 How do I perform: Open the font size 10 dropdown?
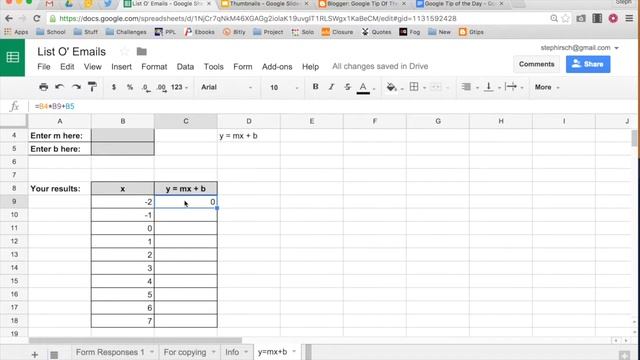tap(284, 87)
